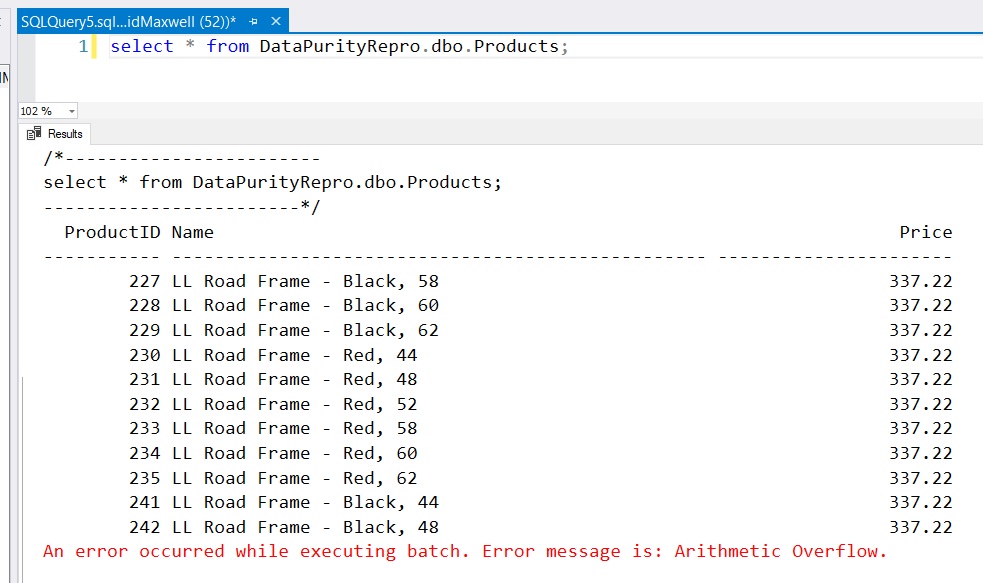This screenshot has height=583, width=983.
Task: Click the yellow change-tracking bar next to line 1
Action: click(x=92, y=46)
